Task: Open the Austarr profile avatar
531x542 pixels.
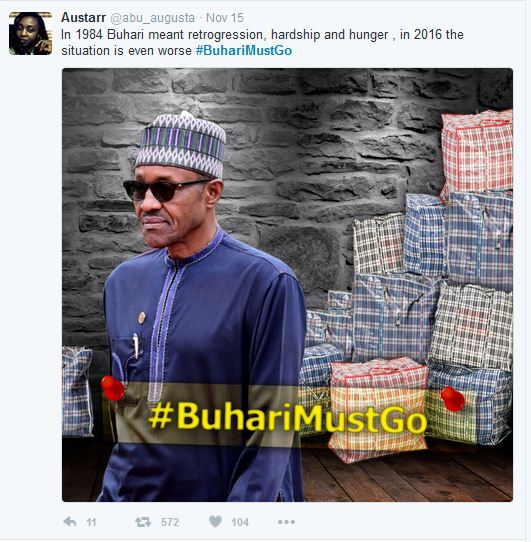Action: [x=30, y=34]
